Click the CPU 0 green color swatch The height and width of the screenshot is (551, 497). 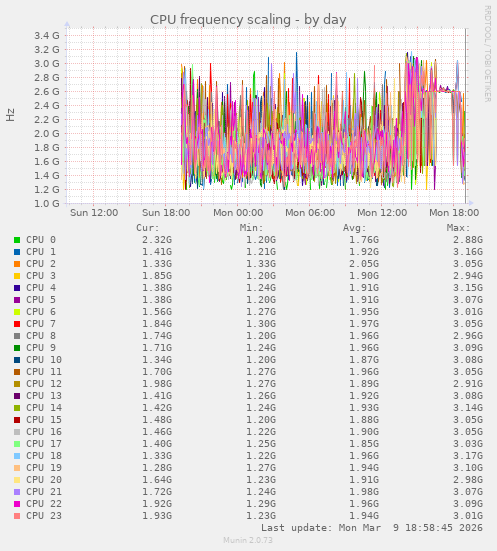point(17,240)
